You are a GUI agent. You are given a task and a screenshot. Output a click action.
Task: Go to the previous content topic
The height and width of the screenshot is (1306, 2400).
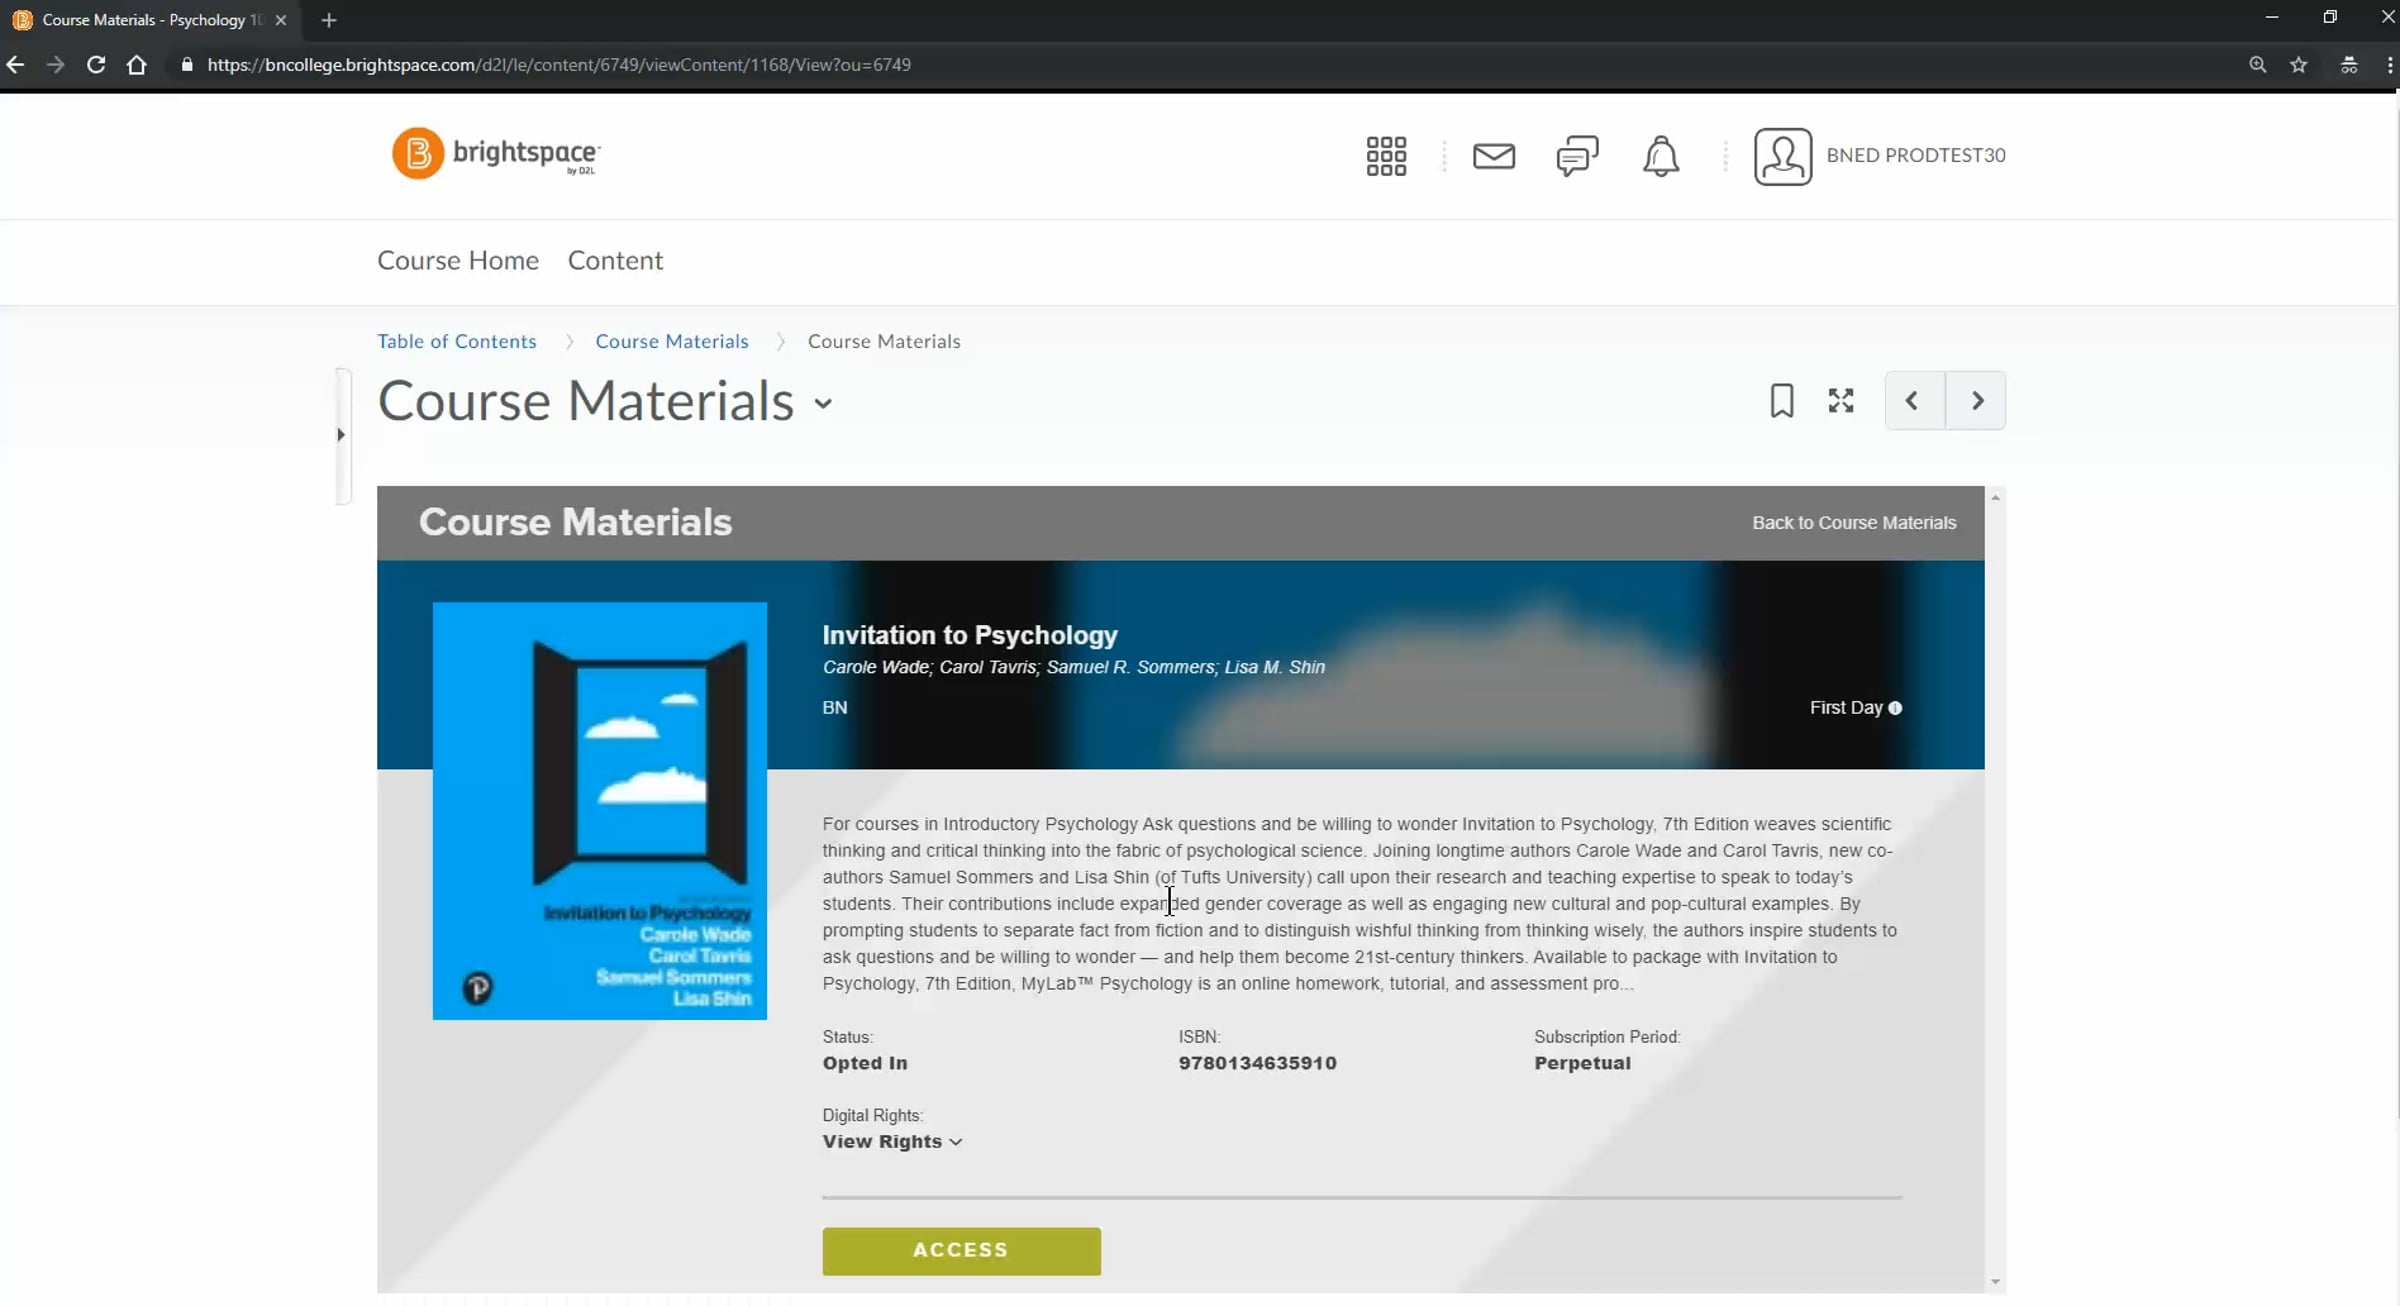1914,401
